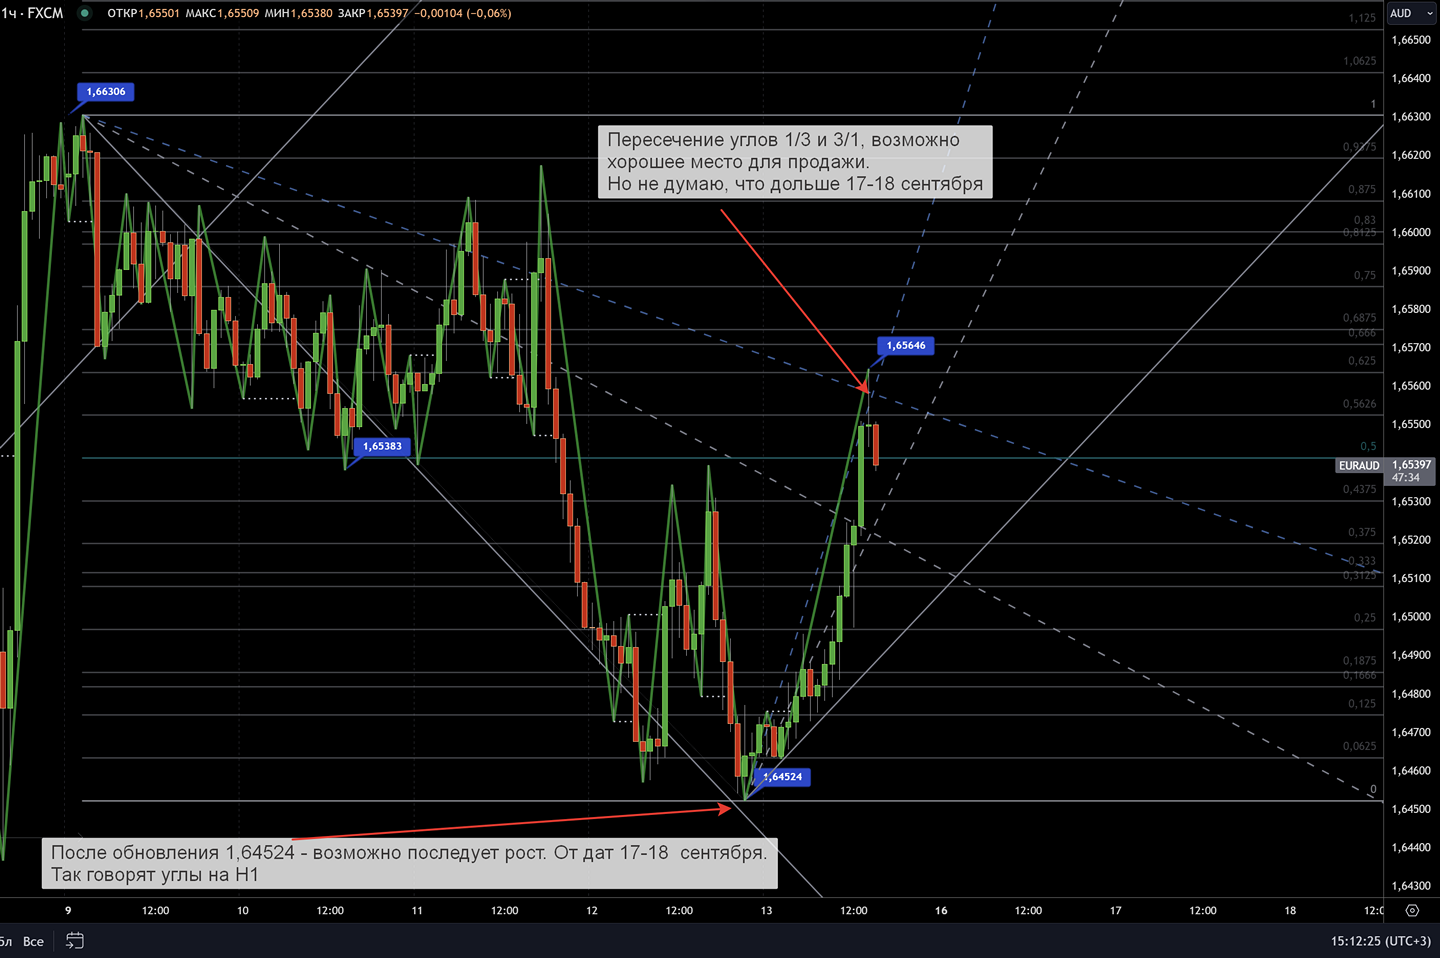Click the green market status dot
This screenshot has height=958, width=1440.
pyautogui.click(x=85, y=13)
